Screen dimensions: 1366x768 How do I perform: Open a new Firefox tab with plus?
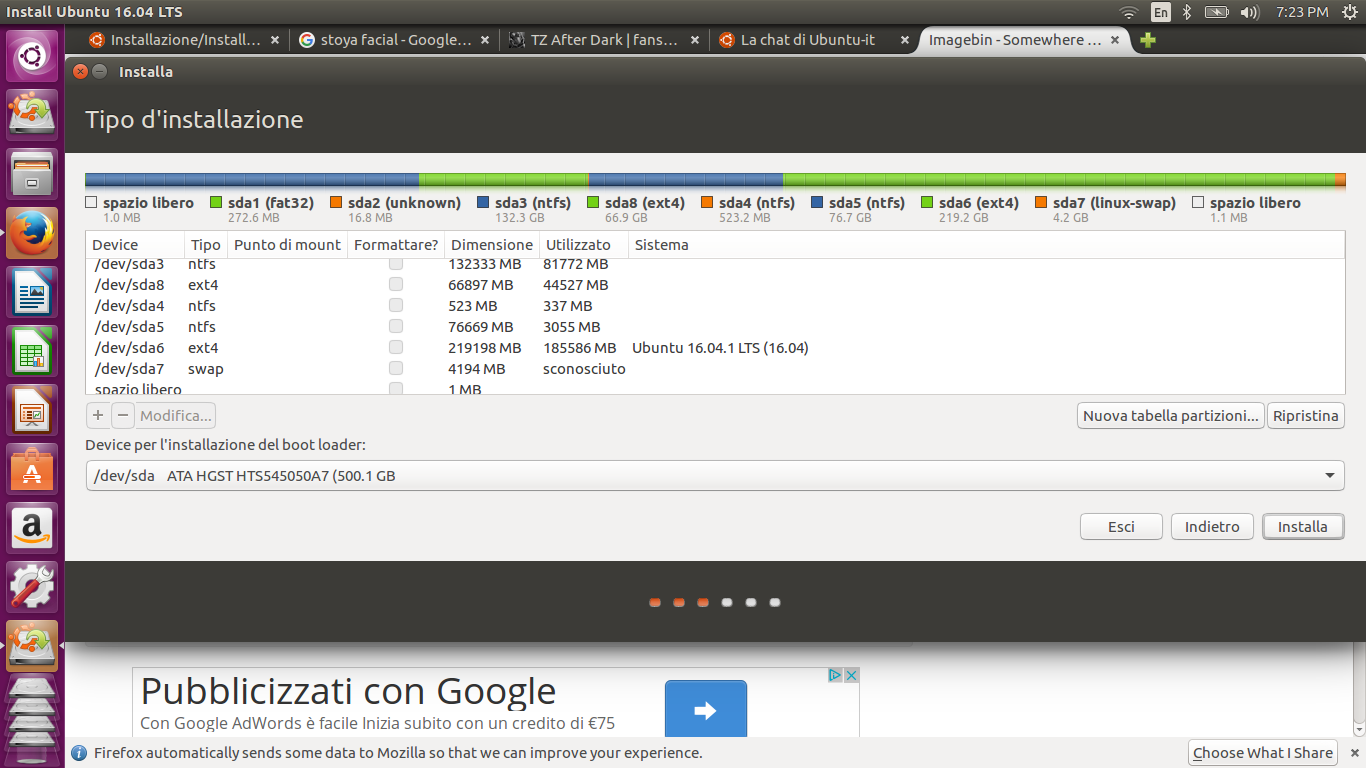tap(1147, 40)
